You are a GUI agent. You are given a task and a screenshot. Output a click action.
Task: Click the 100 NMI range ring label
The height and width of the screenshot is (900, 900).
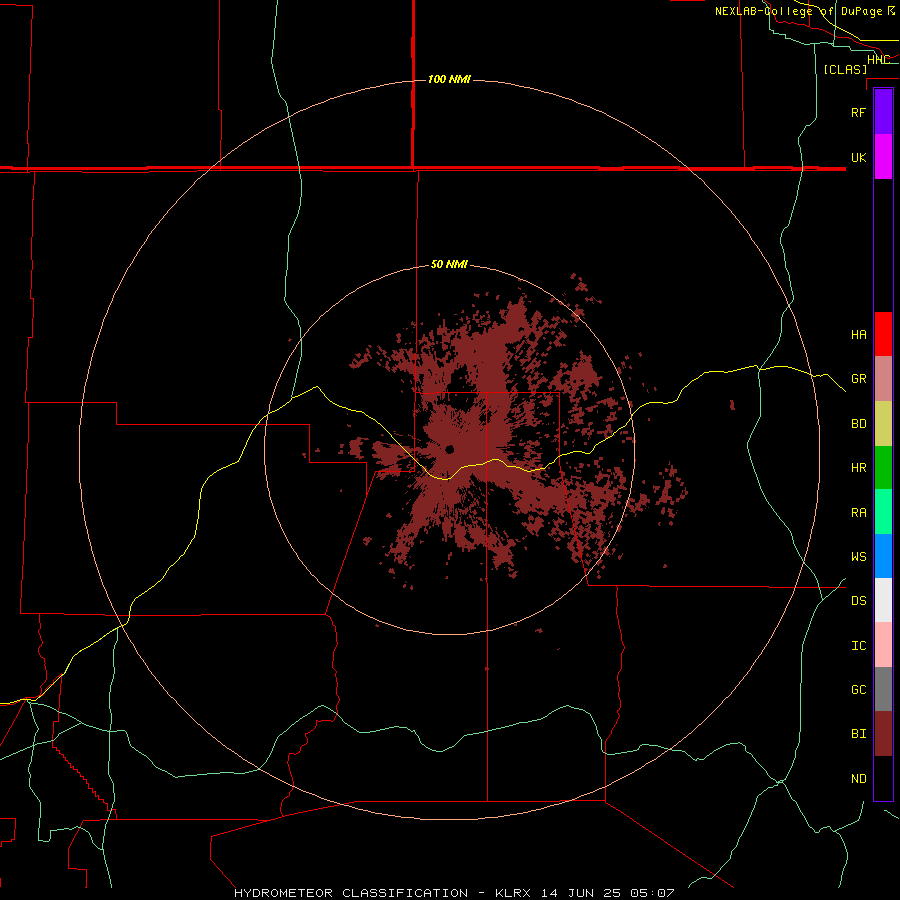pos(449,79)
